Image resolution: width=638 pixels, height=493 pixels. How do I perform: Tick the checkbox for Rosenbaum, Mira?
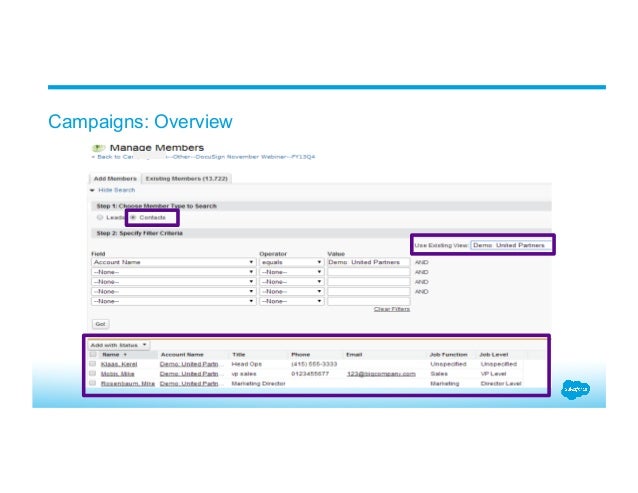click(93, 383)
